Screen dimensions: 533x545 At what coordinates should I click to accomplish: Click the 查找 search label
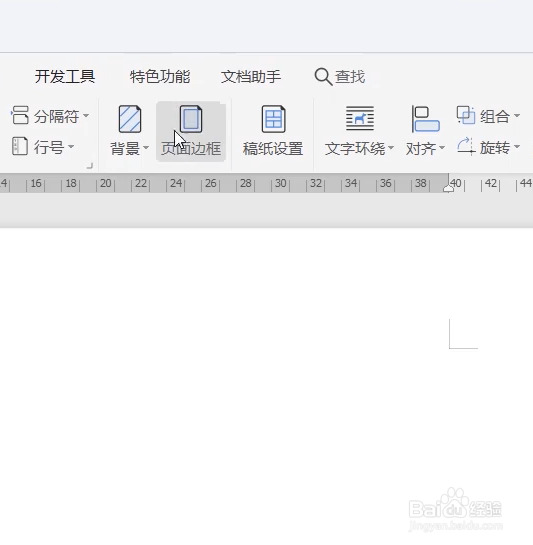(350, 77)
